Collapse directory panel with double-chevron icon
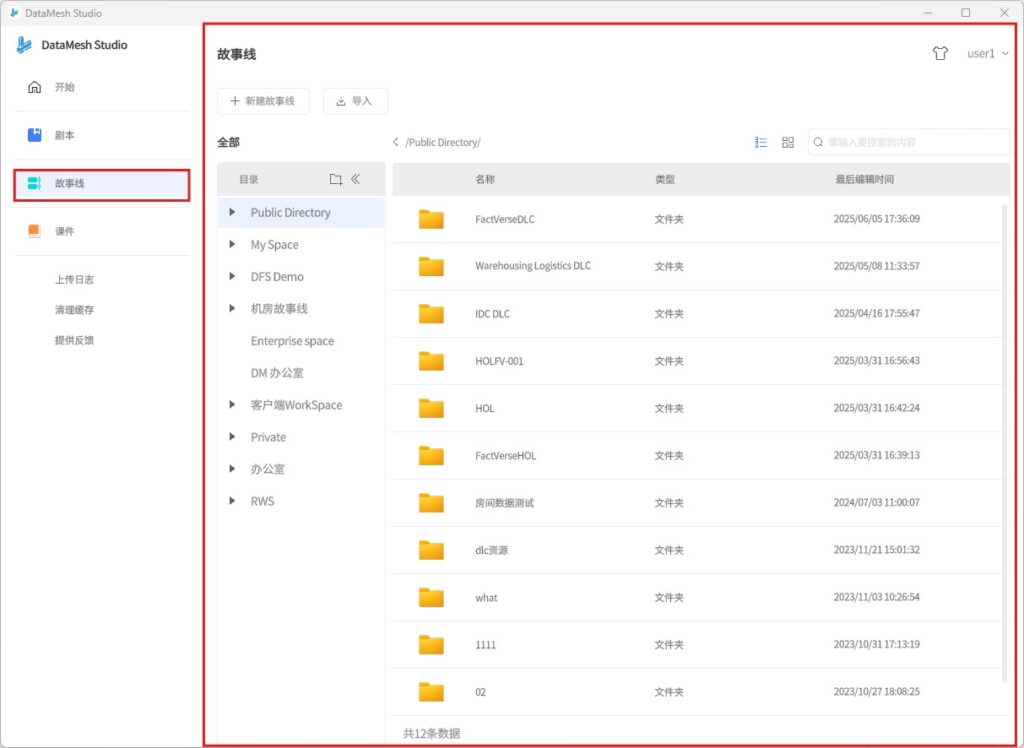The width and height of the screenshot is (1024, 748). (x=356, y=180)
